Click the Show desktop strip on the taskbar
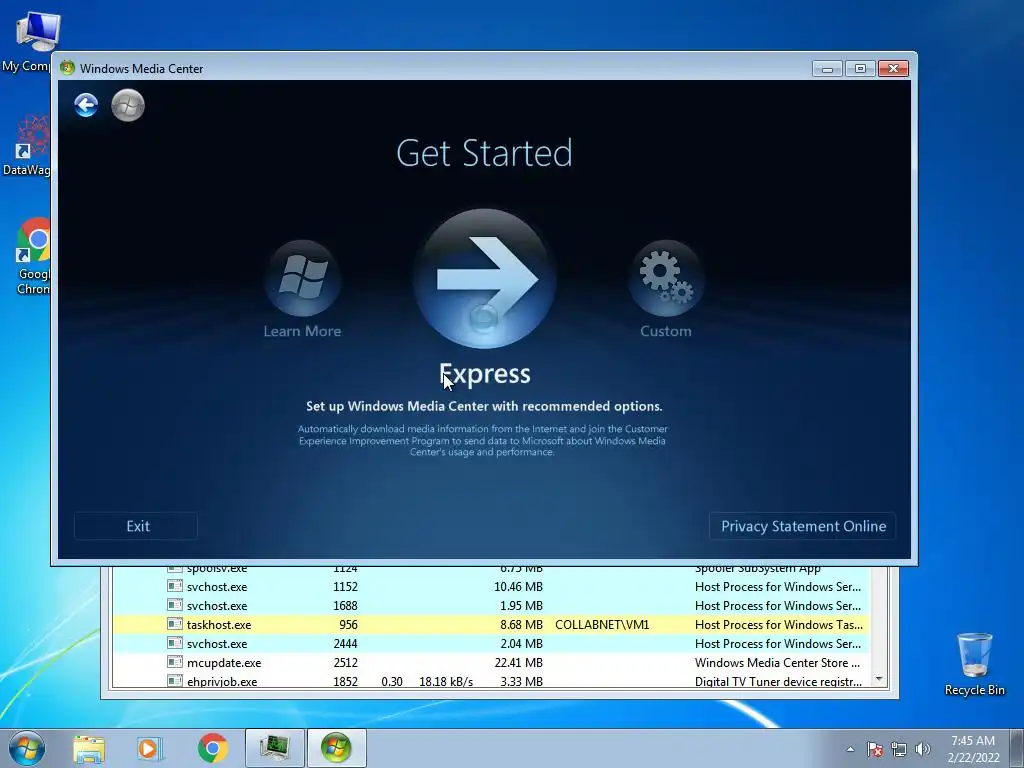This screenshot has width=1024, height=768. pos(1019,748)
